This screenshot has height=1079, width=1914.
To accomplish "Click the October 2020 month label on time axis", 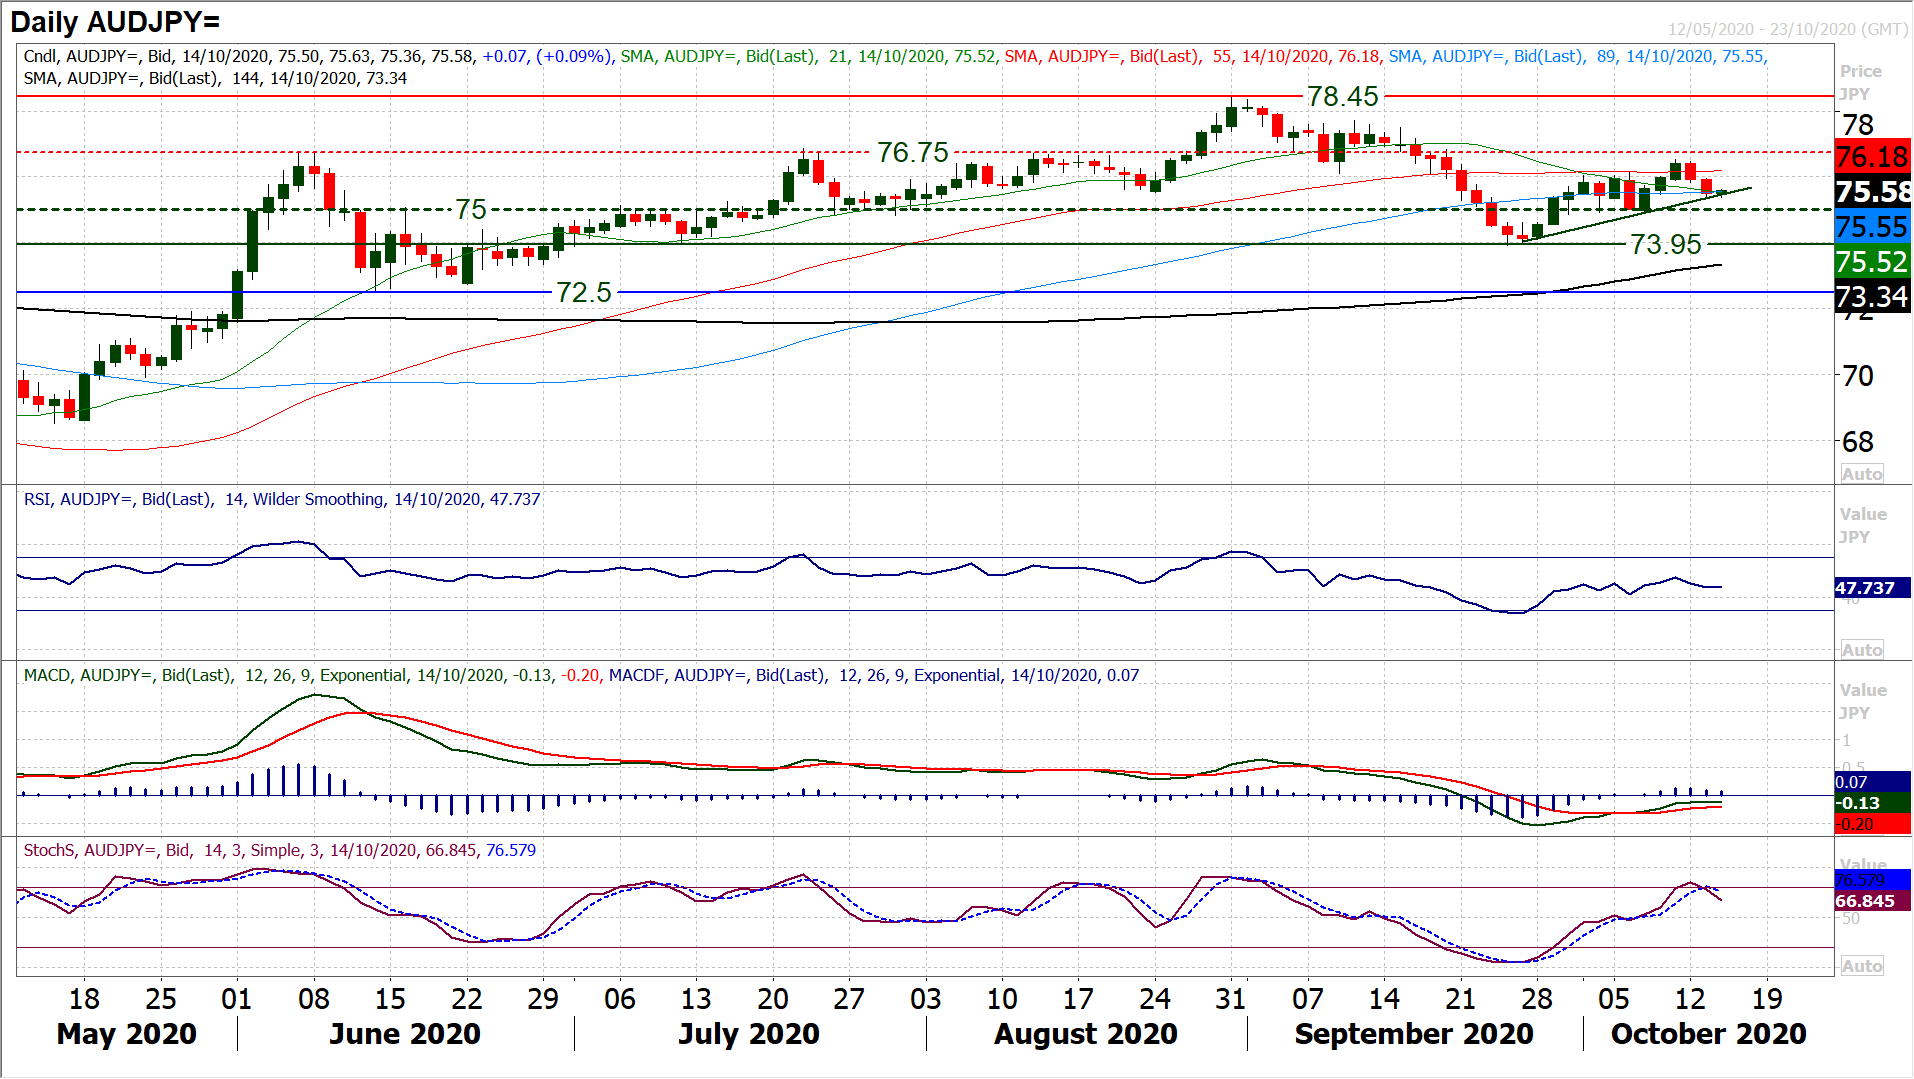I will (1709, 1033).
